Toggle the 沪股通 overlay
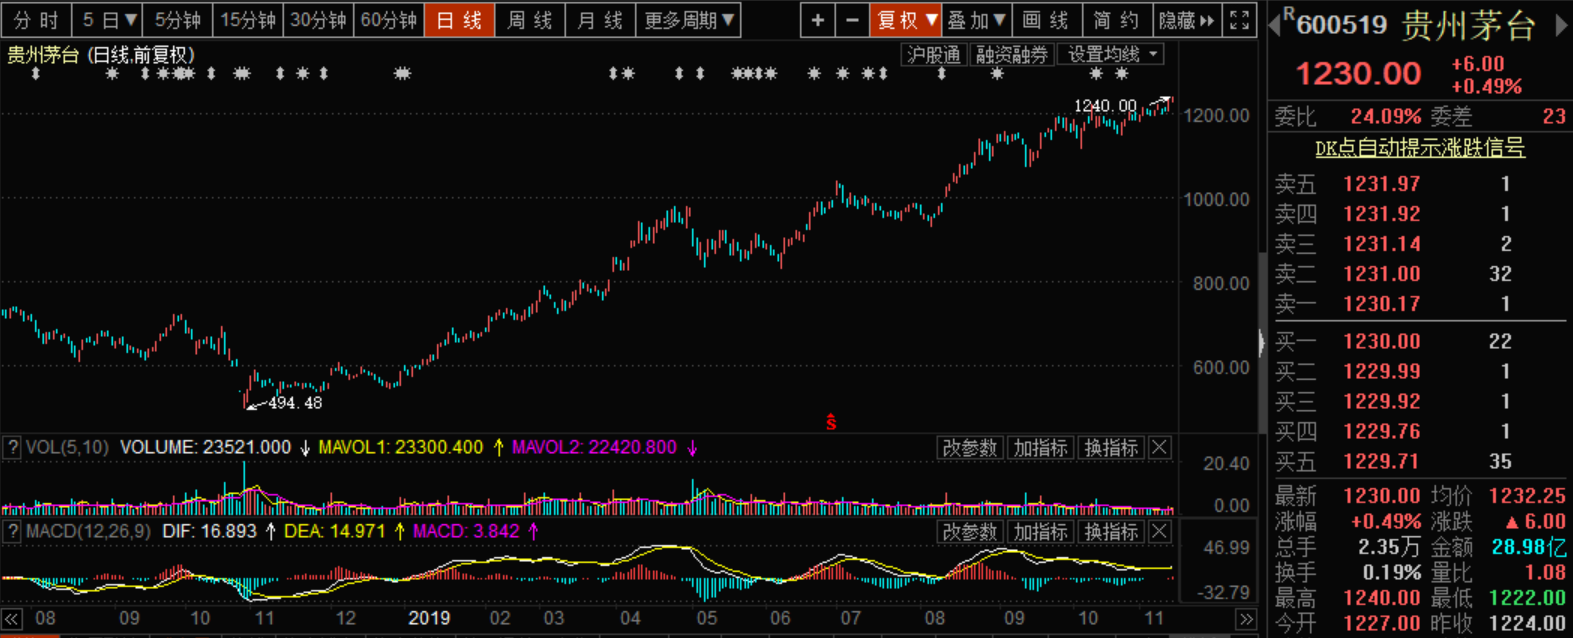Viewport: 1573px width, 638px height. (934, 55)
